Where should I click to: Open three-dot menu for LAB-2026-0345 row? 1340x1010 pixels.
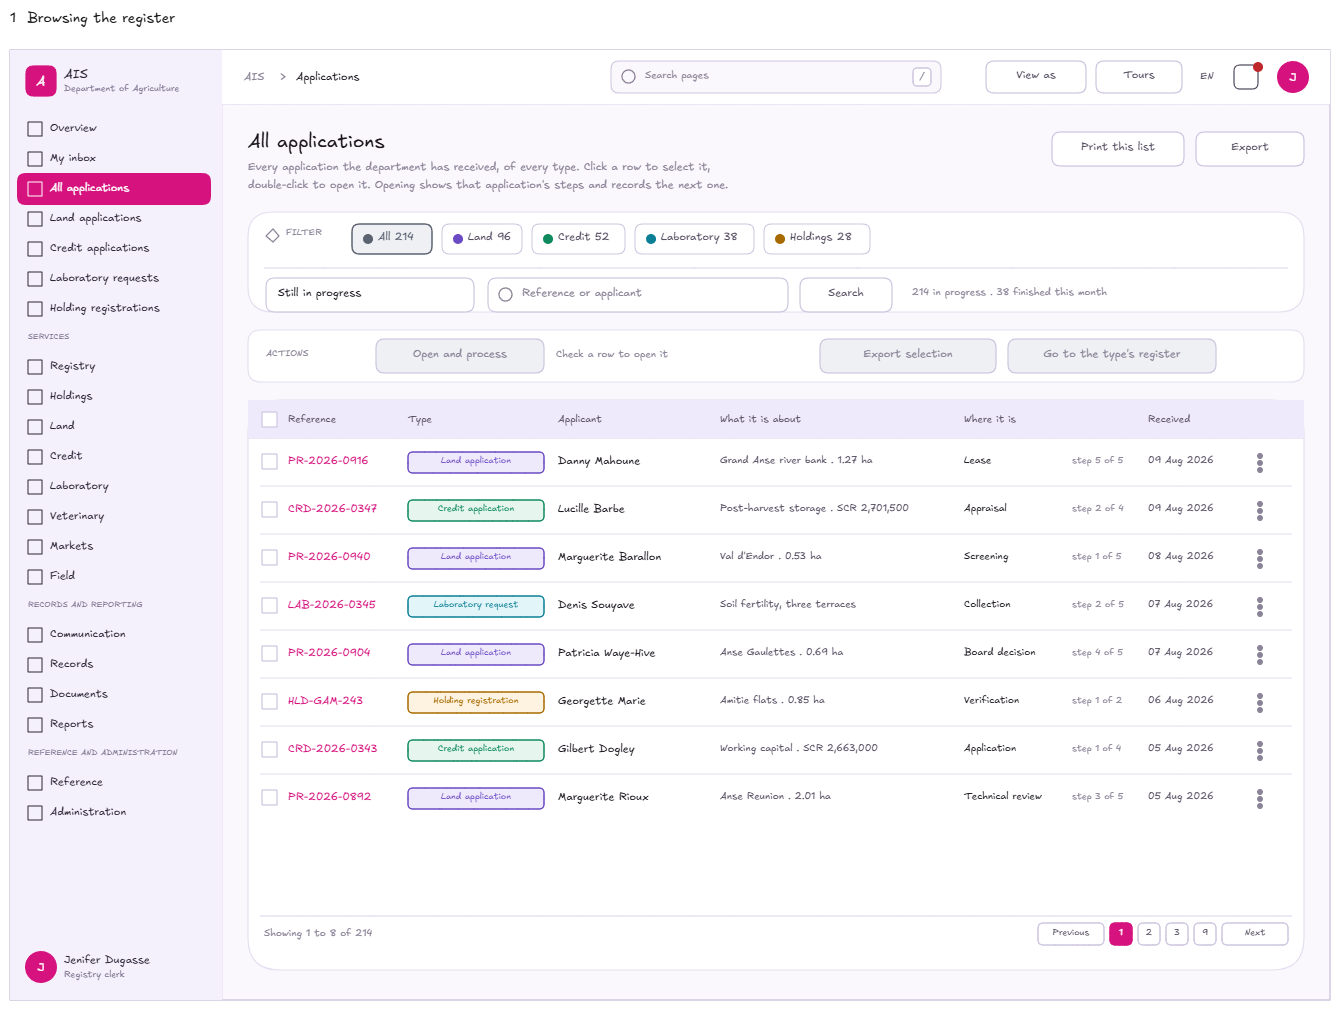pos(1260,606)
